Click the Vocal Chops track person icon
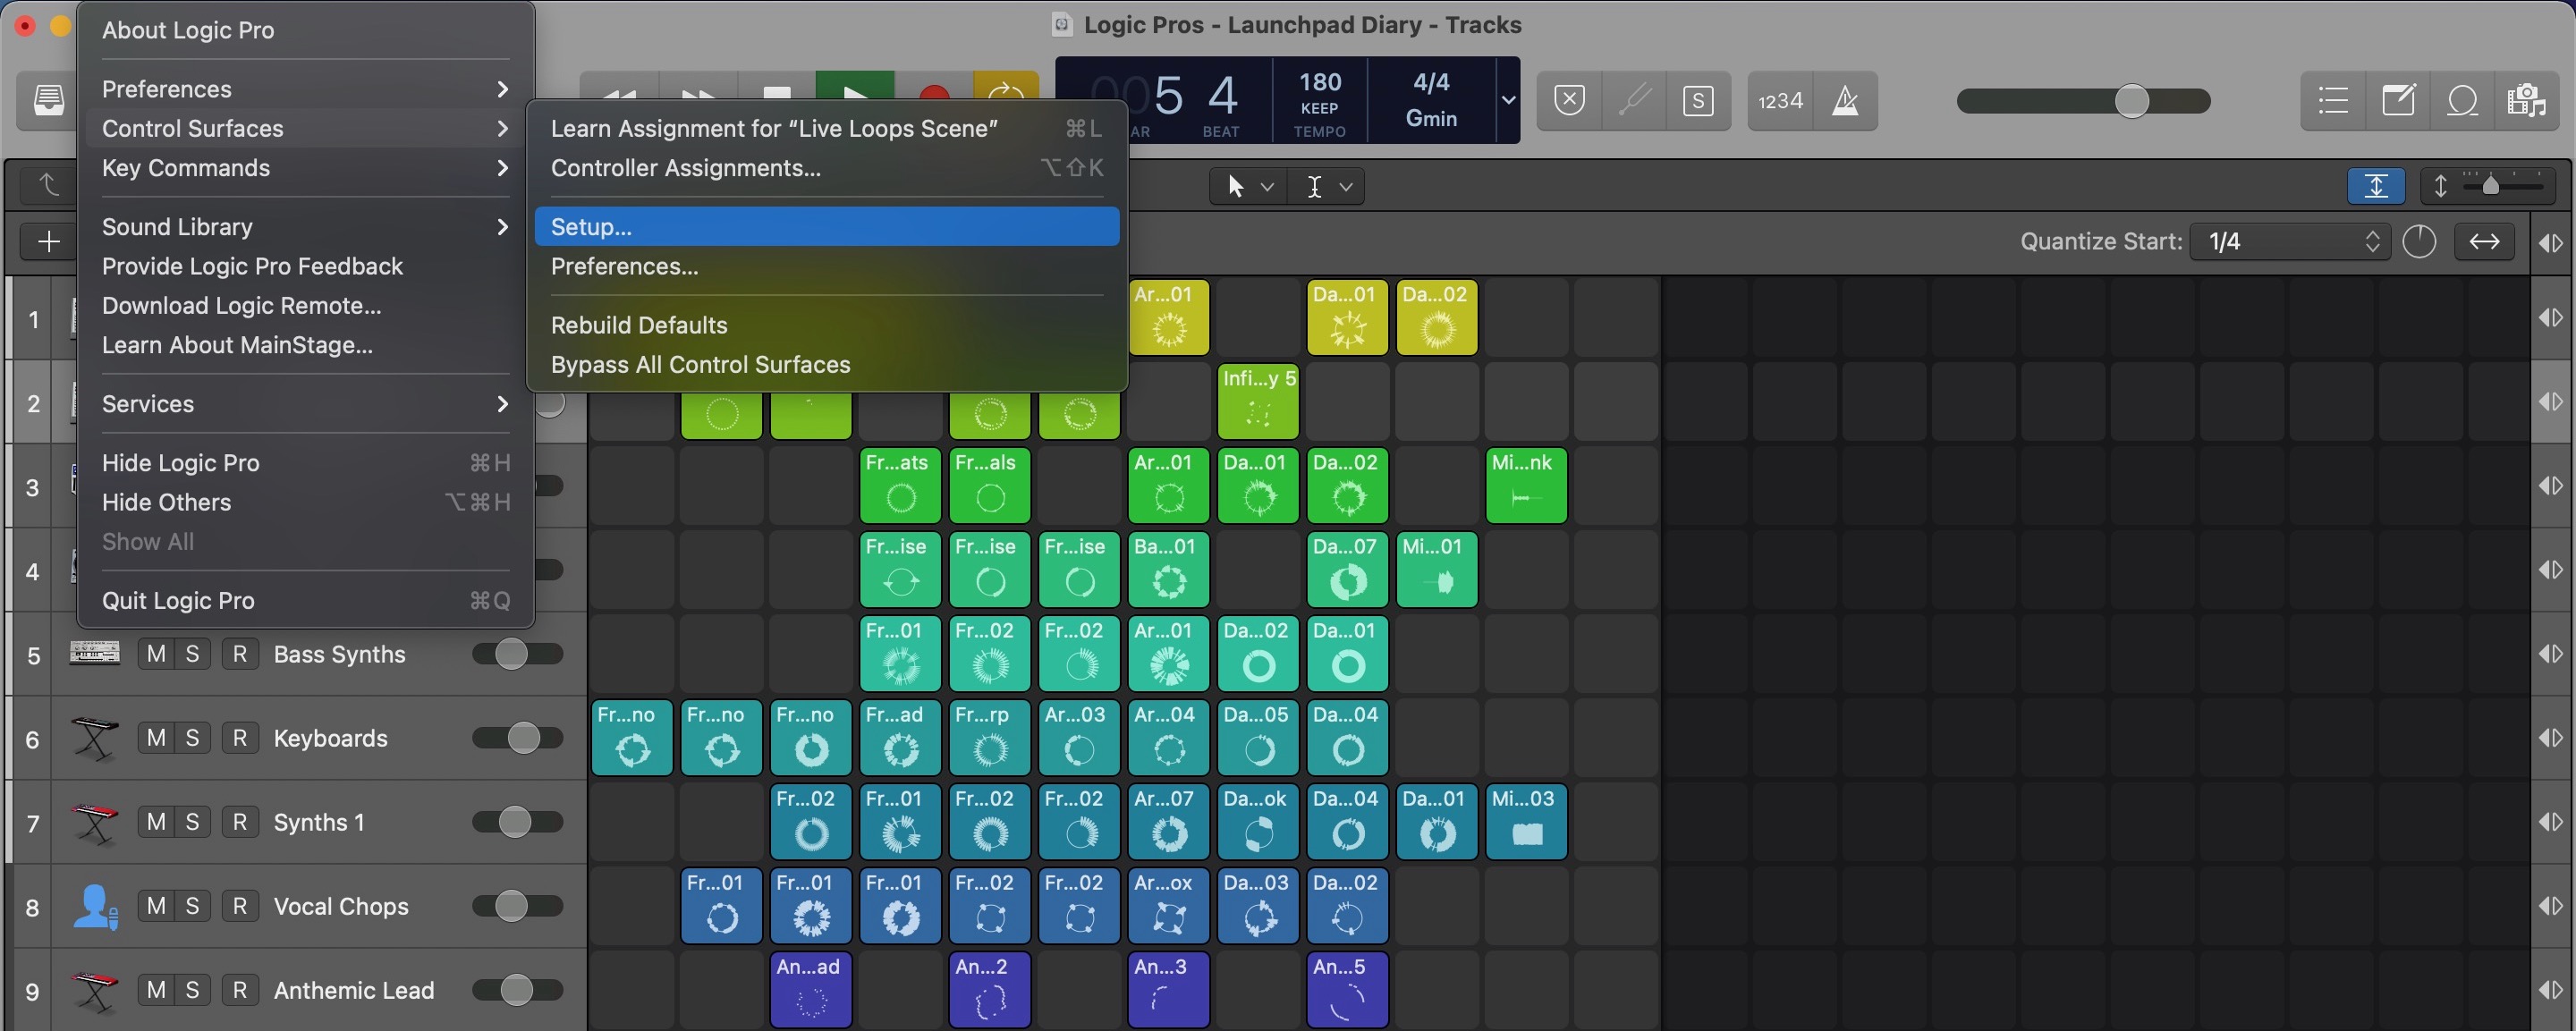The image size is (2576, 1031). pos(95,906)
